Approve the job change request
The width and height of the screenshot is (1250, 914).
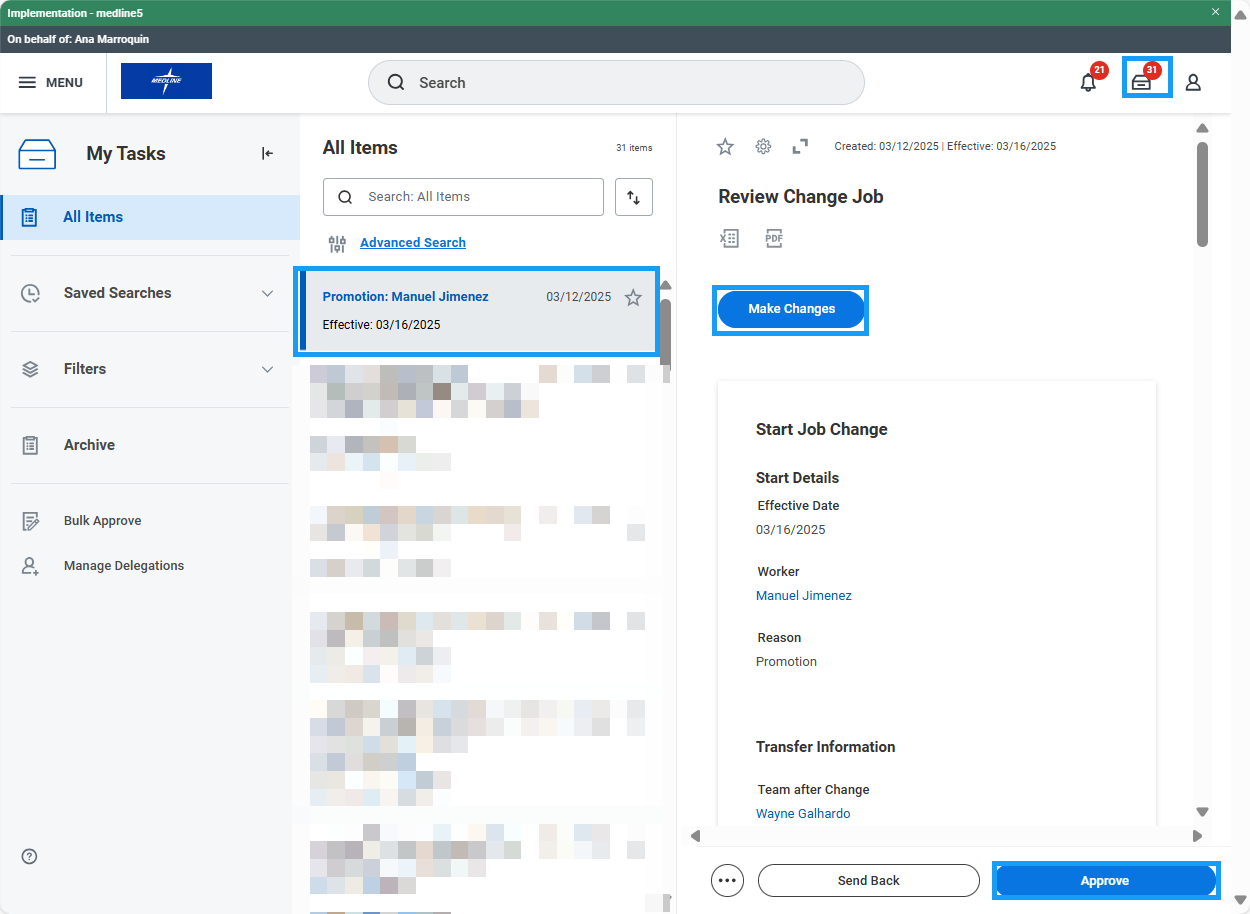1104,880
